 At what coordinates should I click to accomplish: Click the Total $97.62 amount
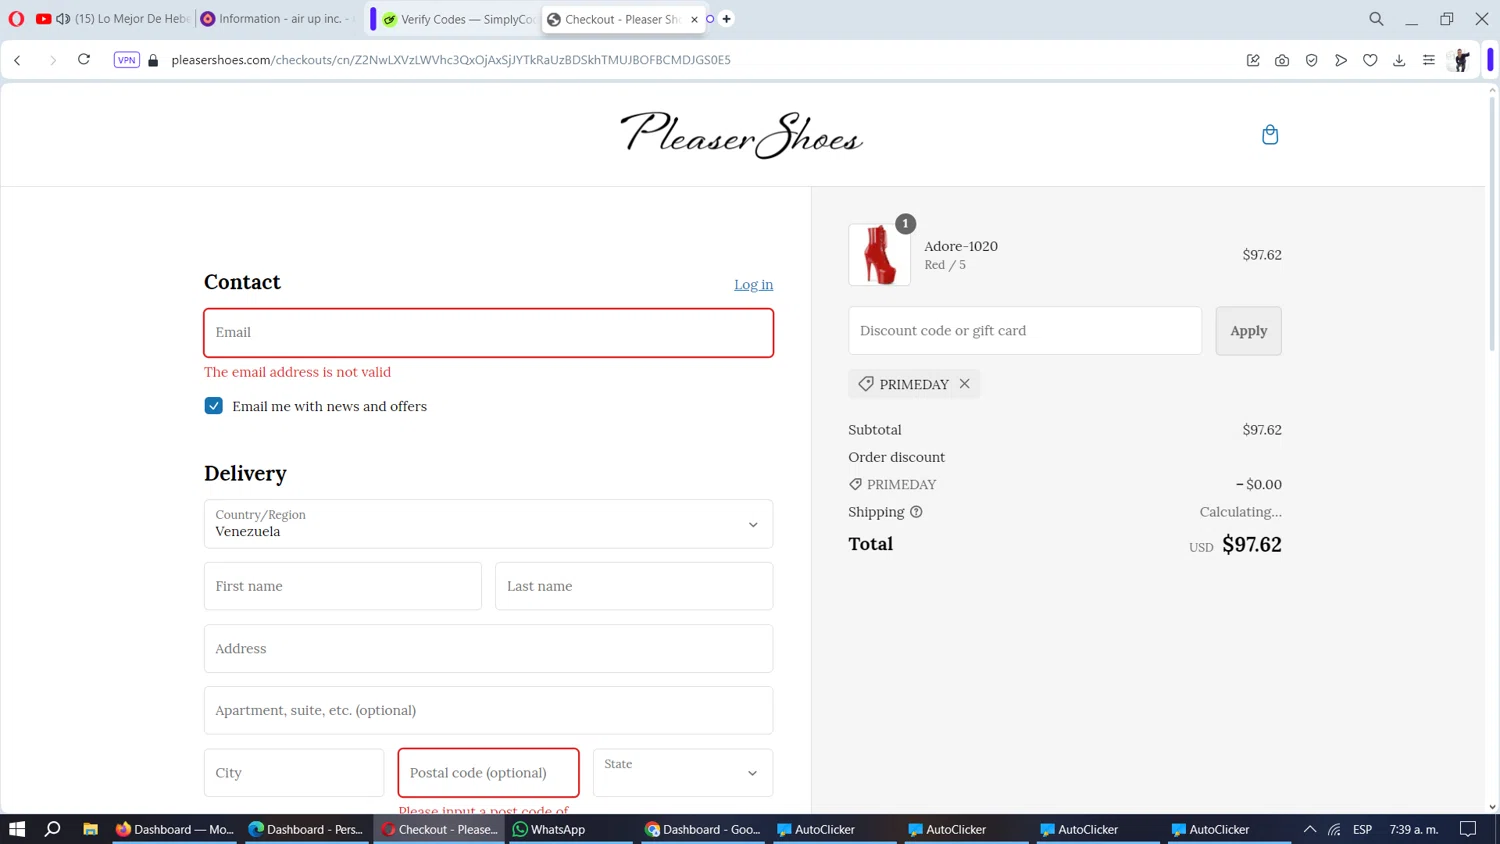[x=1251, y=544]
